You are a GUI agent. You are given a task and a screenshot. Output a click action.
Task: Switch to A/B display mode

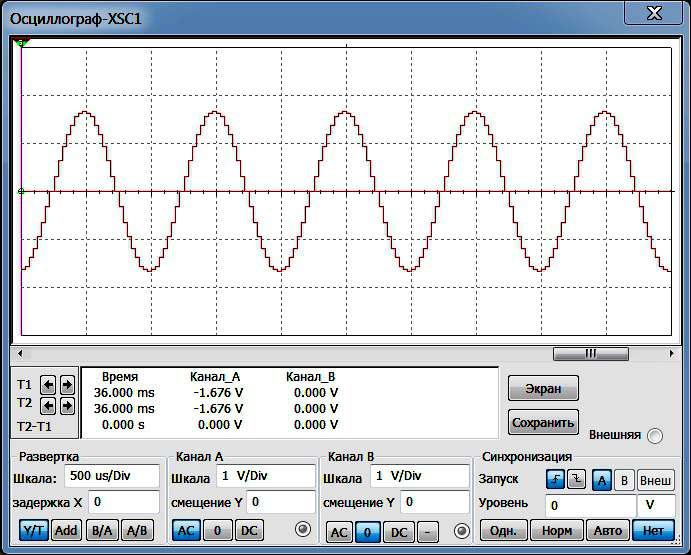[x=137, y=531]
